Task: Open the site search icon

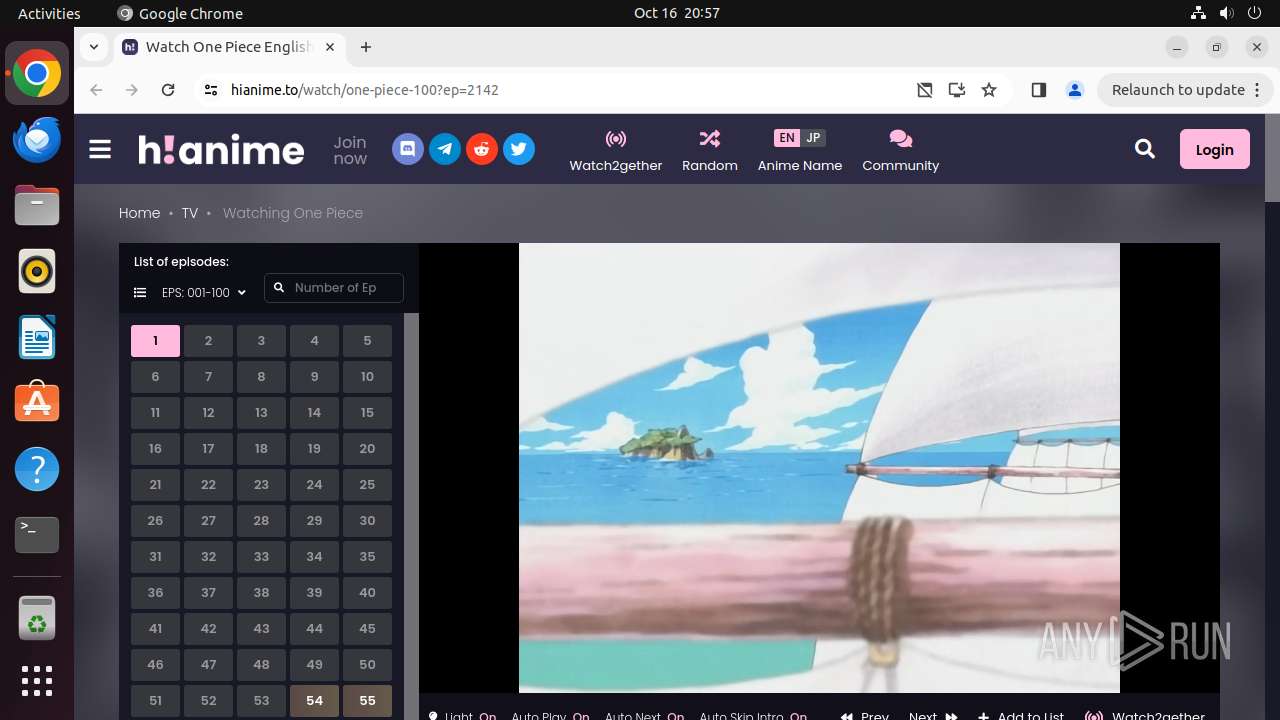Action: 1145,149
